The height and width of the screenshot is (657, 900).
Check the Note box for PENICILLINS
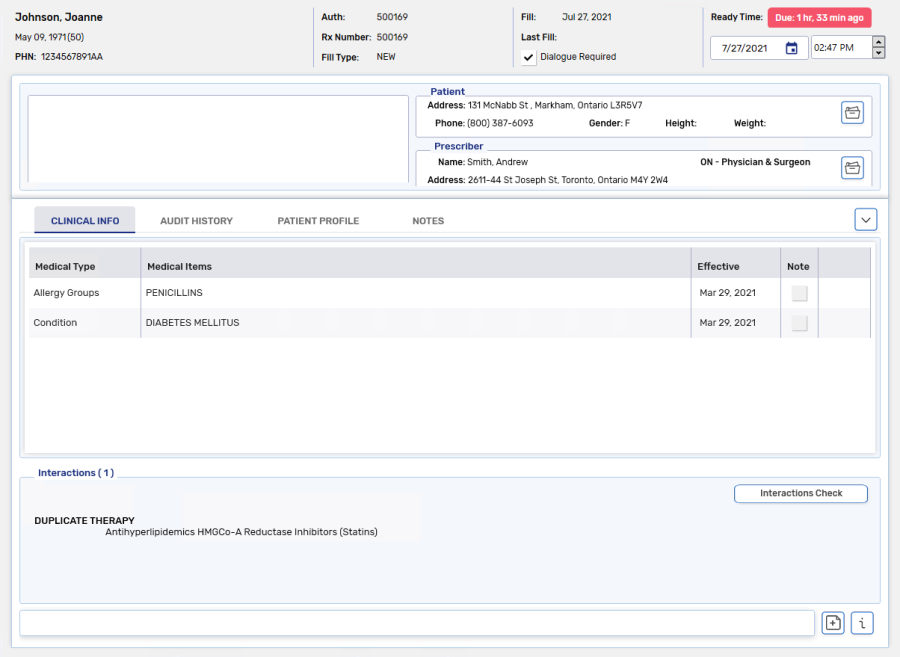click(x=799, y=293)
